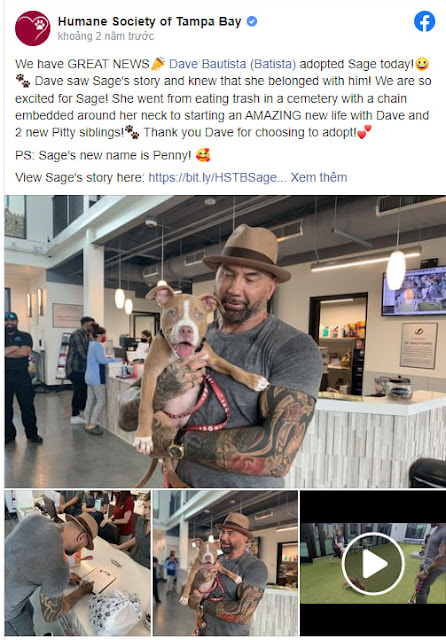This screenshot has height=640, width=446.
Task: Click the Humane Society heart paw avatar
Action: pyautogui.click(x=33, y=28)
